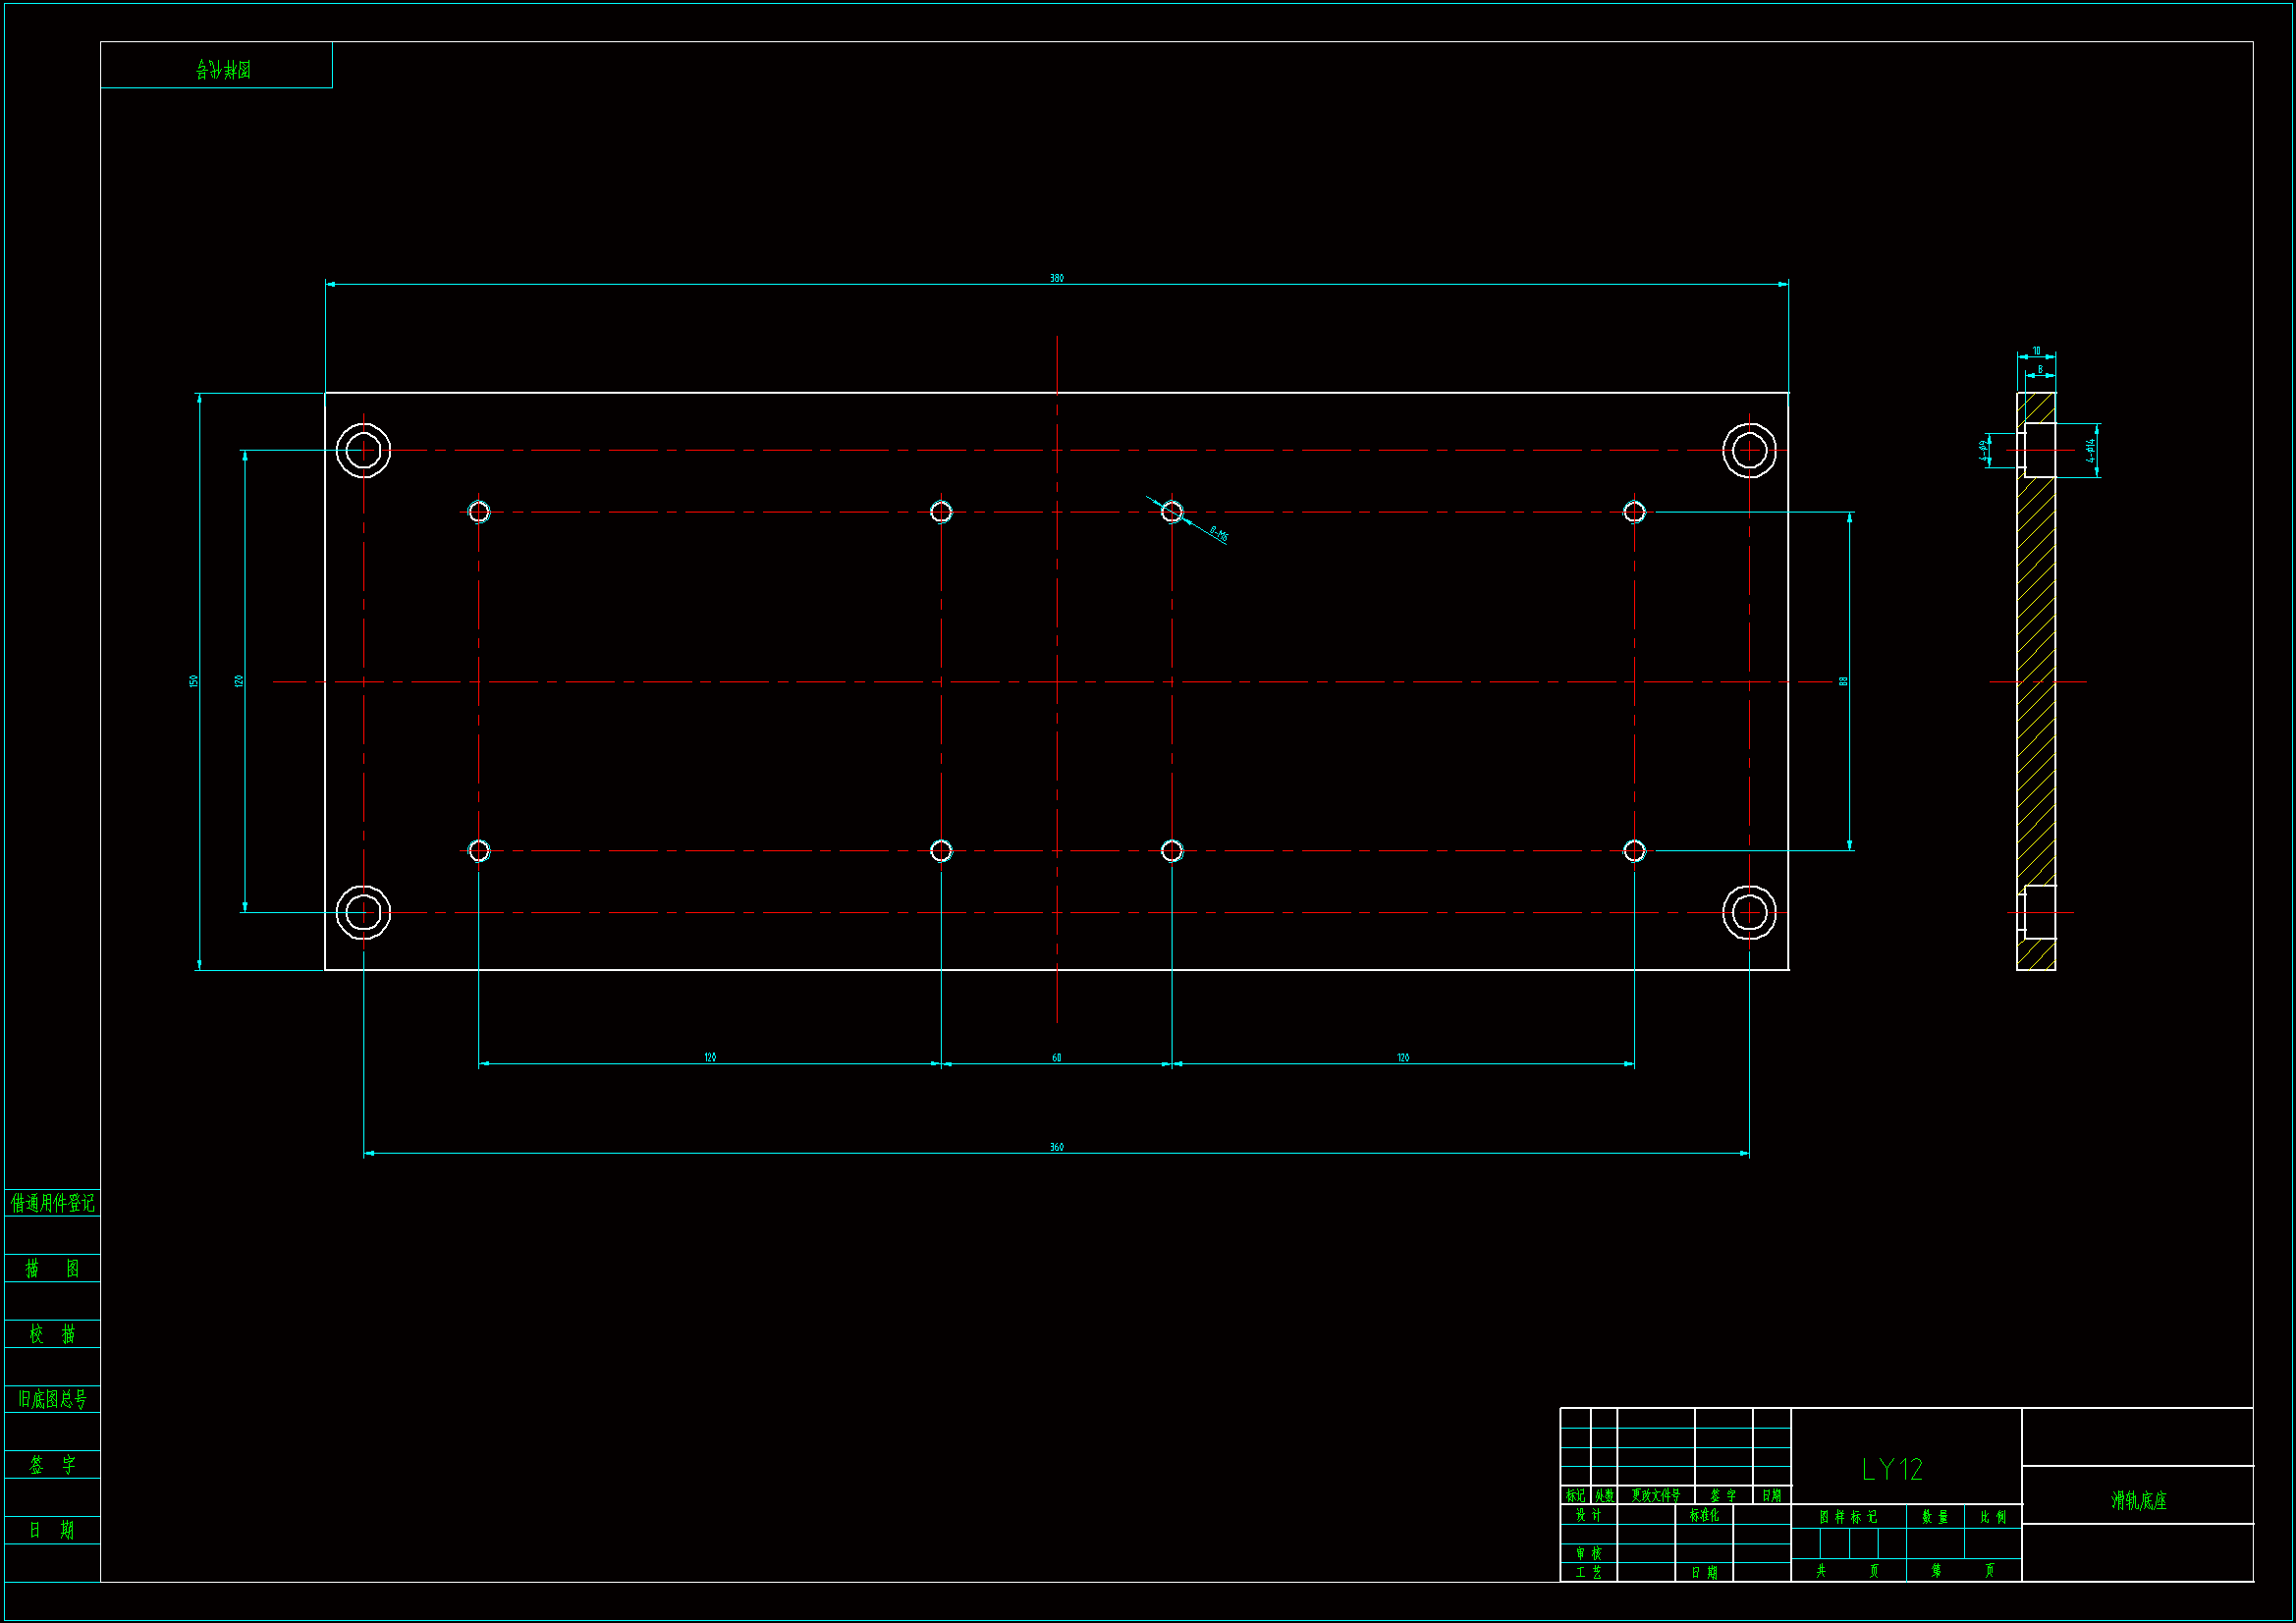The image size is (2296, 1623).
Task: Select the 88 vertical dimension on right
Action: pos(1843,681)
